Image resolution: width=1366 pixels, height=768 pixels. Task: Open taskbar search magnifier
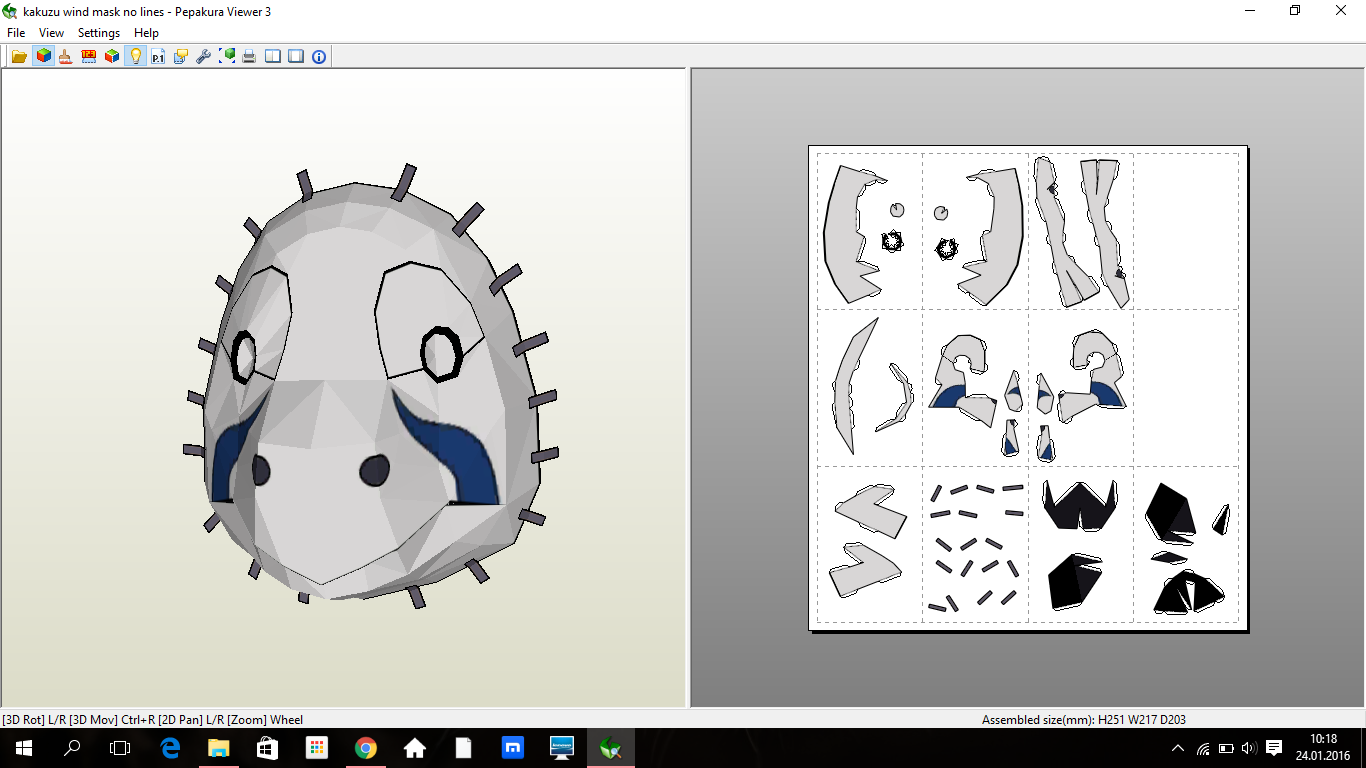72,748
